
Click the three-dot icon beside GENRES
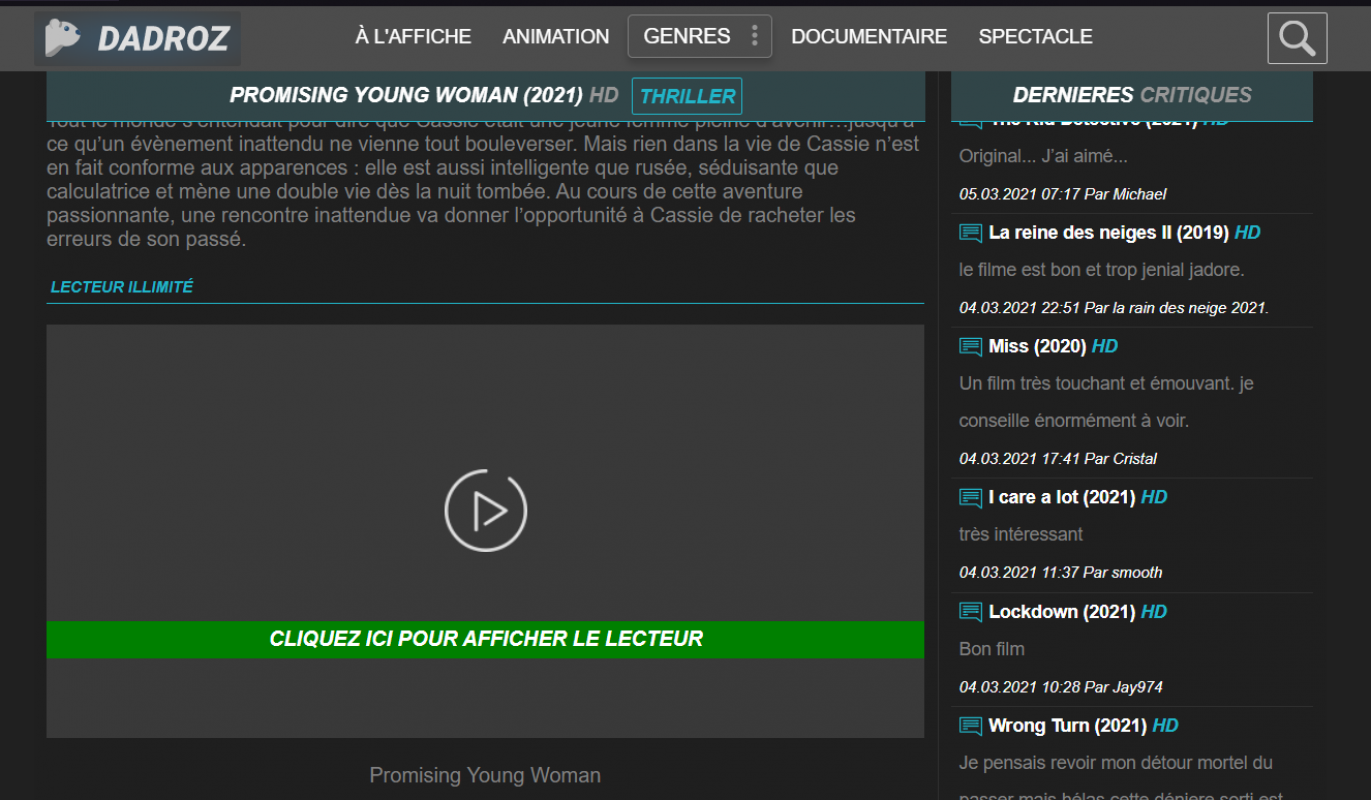(x=754, y=37)
